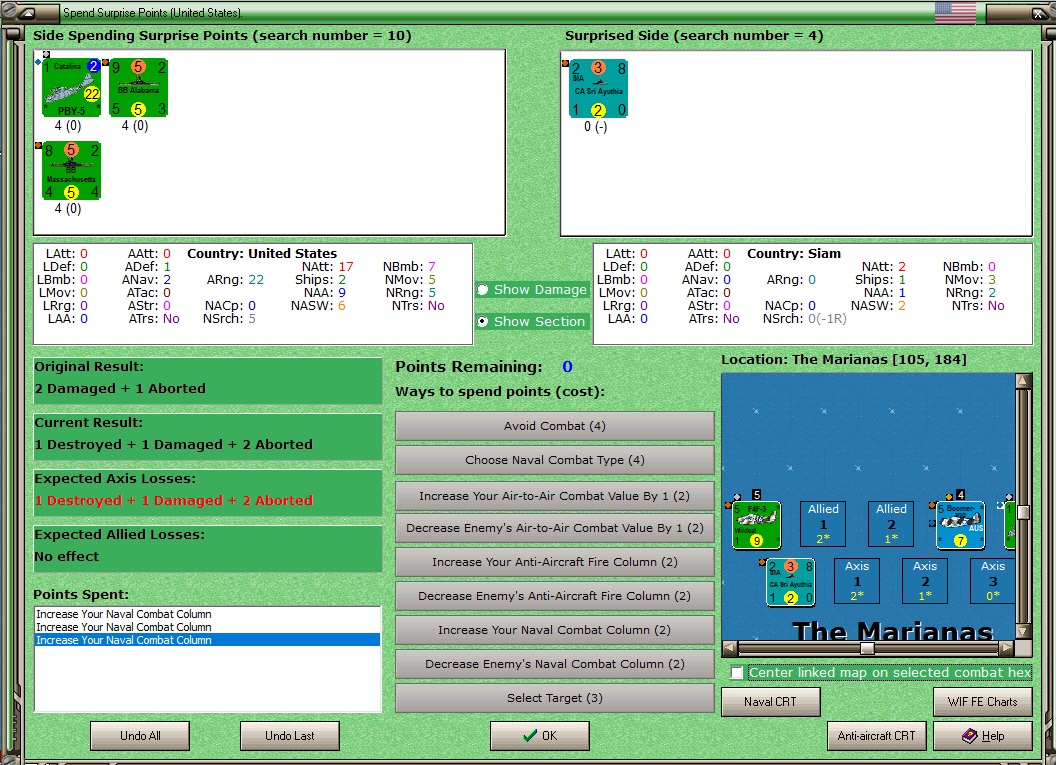
Task: Click Select Target (3) button
Action: 554,698
